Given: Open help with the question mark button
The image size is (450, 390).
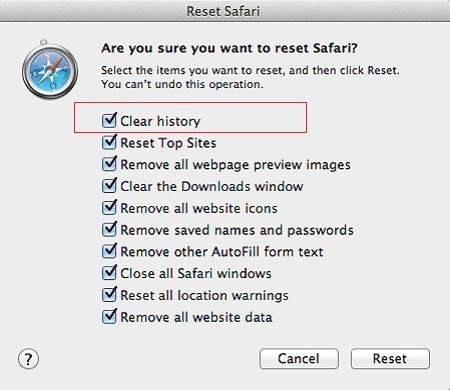Looking at the screenshot, I should coord(28,359).
